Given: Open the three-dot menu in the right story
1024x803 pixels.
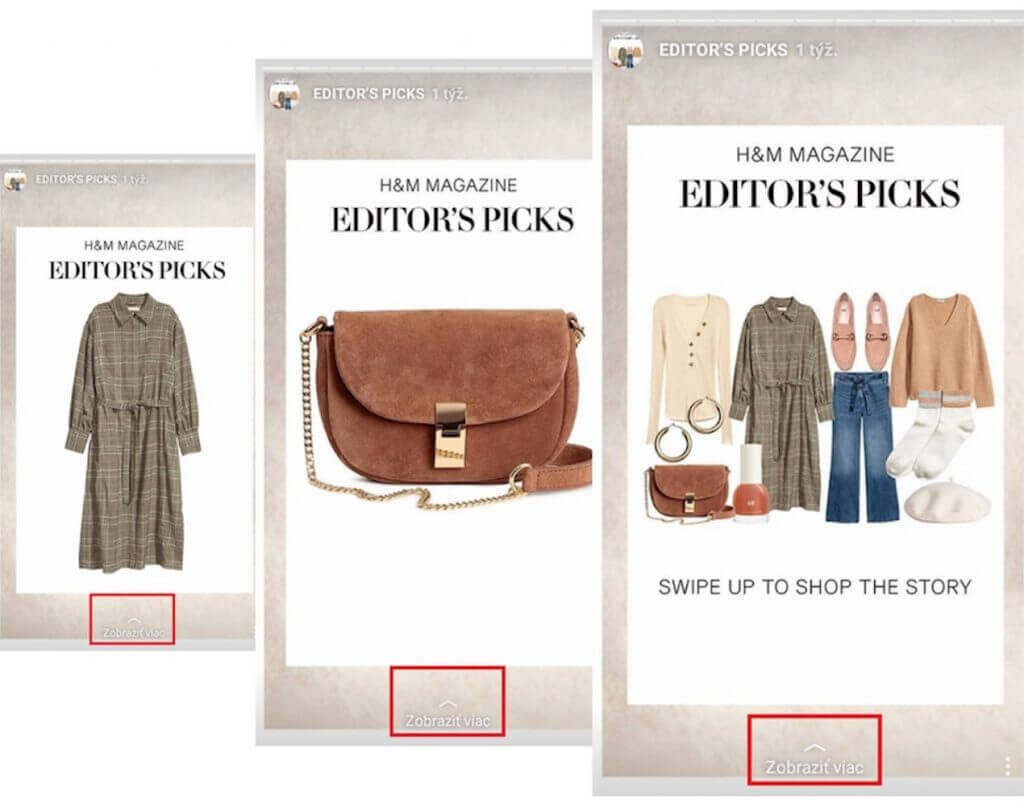Looking at the screenshot, I should pyautogui.click(x=1008, y=766).
